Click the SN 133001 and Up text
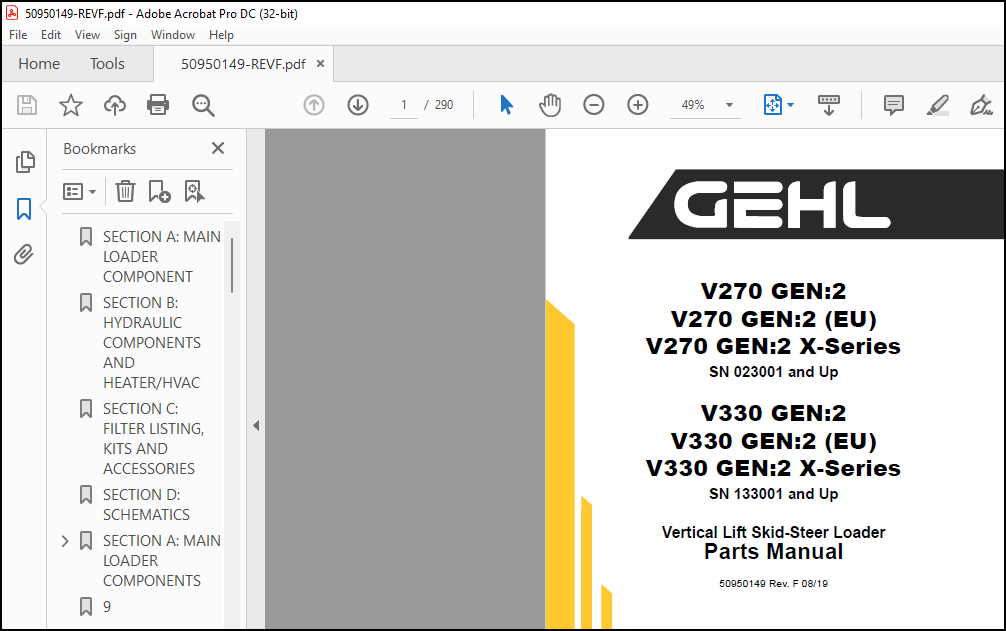Image resolution: width=1006 pixels, height=631 pixels. pyautogui.click(x=773, y=494)
